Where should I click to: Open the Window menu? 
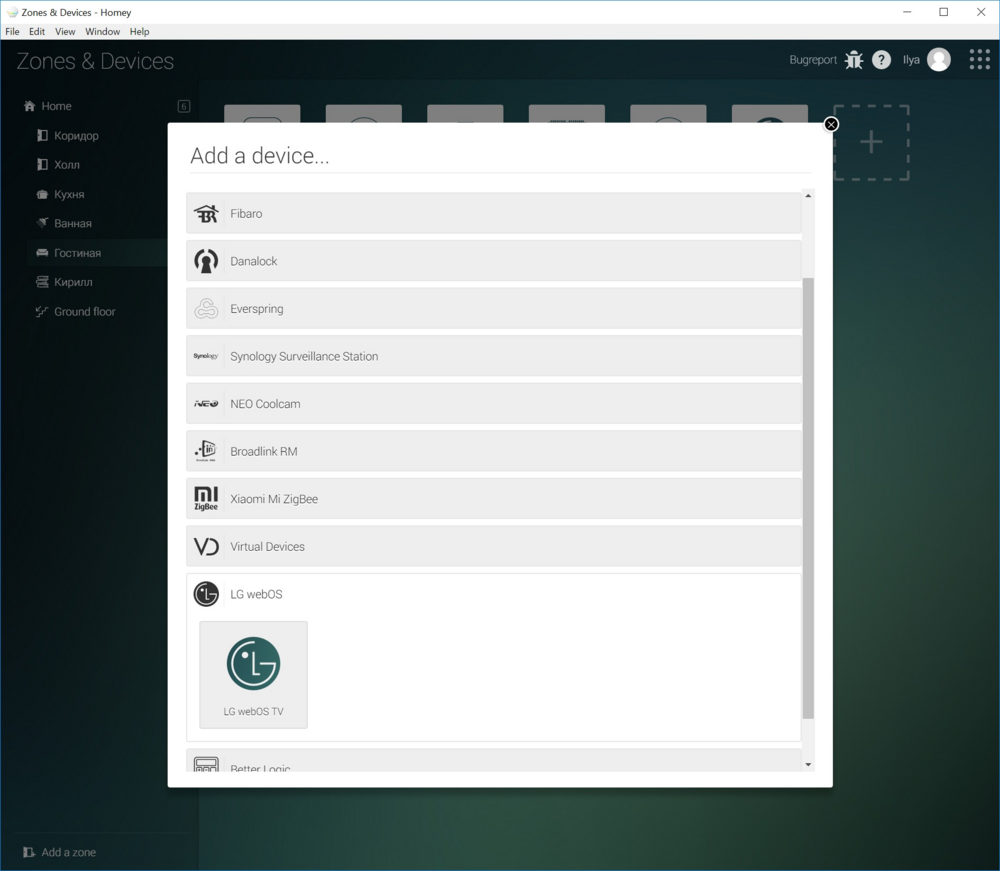102,31
